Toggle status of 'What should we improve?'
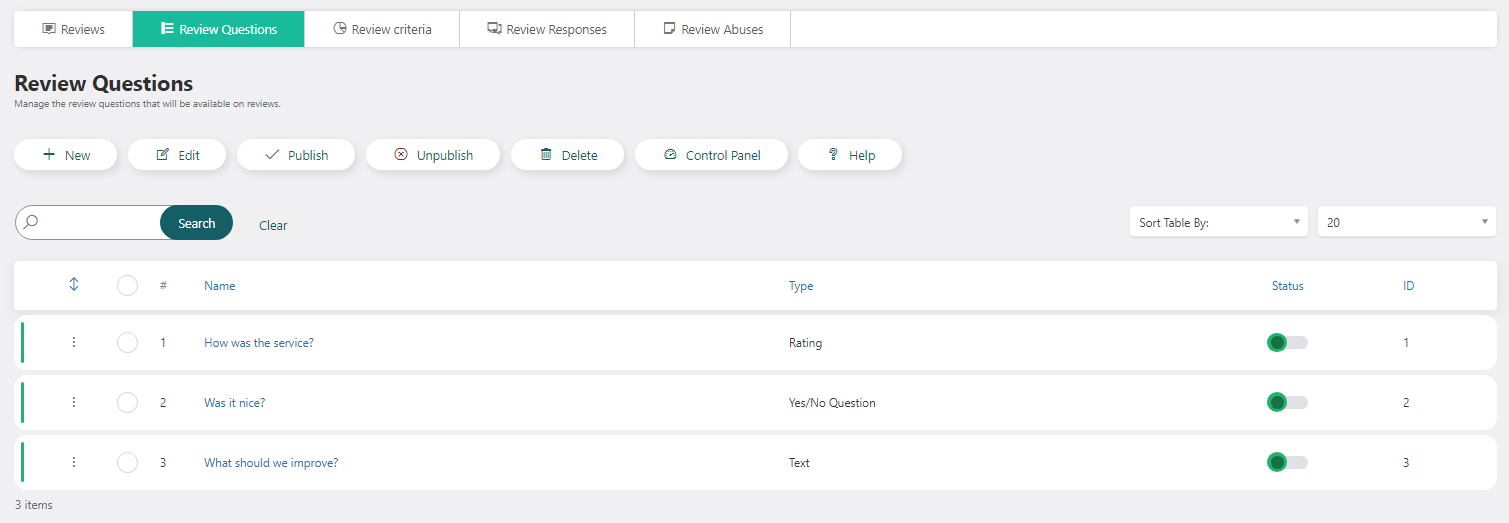This screenshot has width=1509, height=523. coord(1287,463)
